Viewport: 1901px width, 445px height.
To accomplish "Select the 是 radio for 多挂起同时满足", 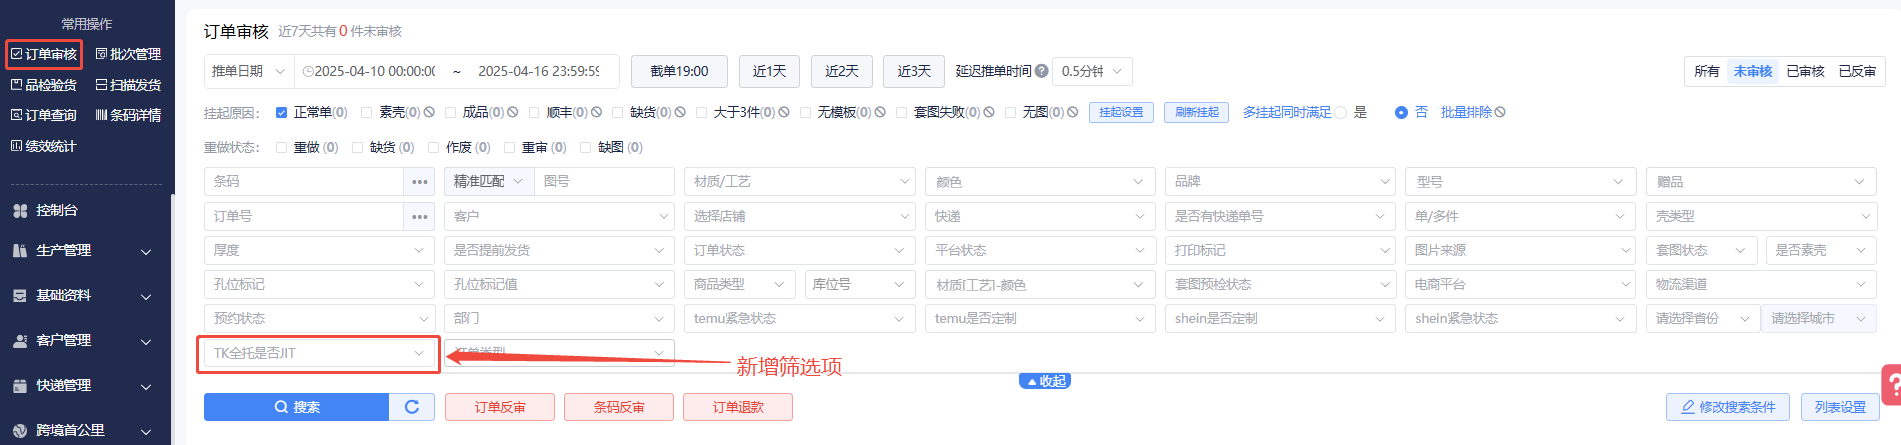I will pos(1341,112).
